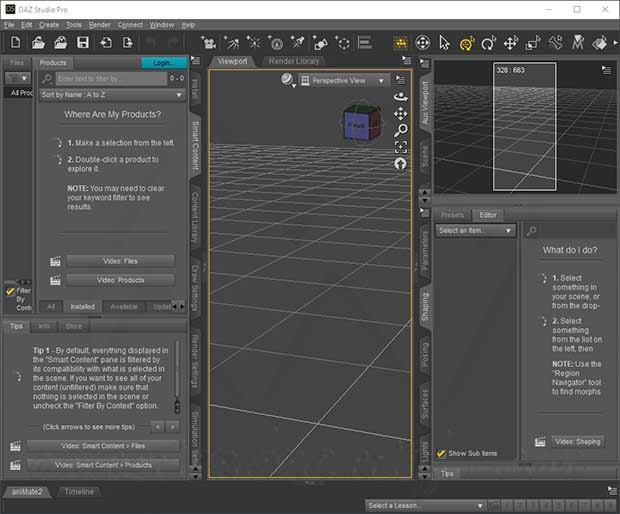Open the Window menu
620x514 pixels.
click(161, 25)
